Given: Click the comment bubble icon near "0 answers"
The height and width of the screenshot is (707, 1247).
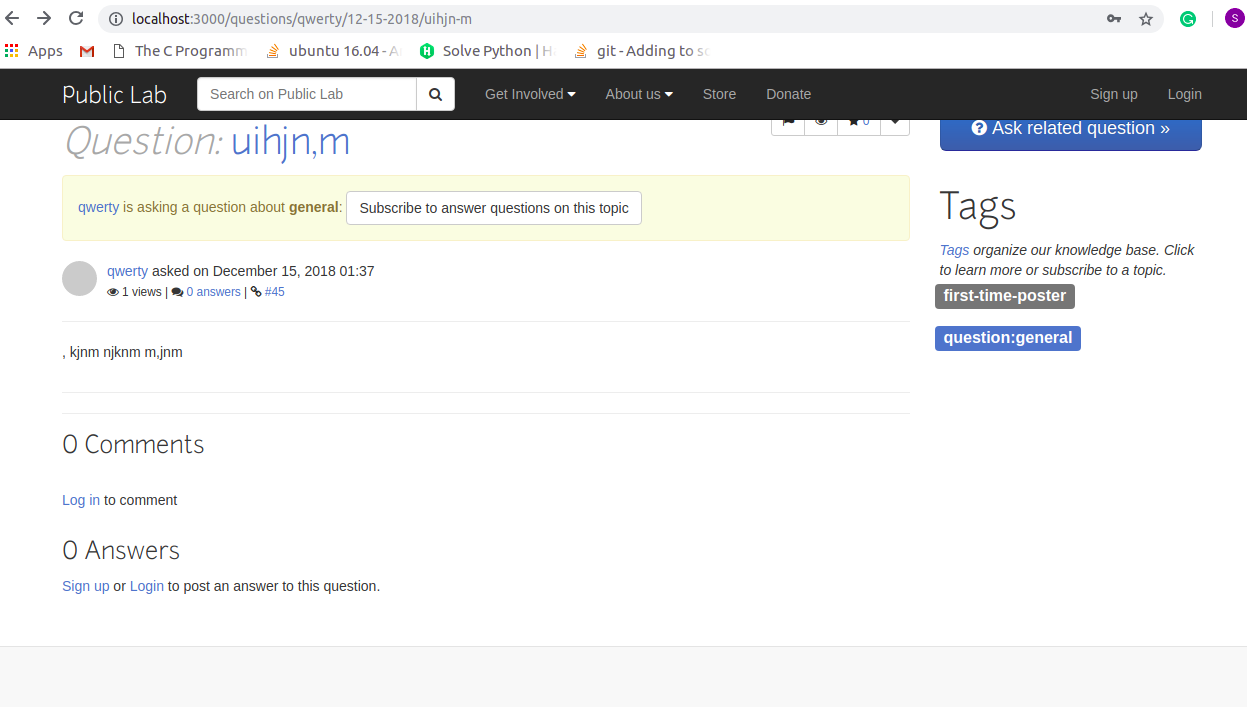Looking at the screenshot, I should 177,291.
